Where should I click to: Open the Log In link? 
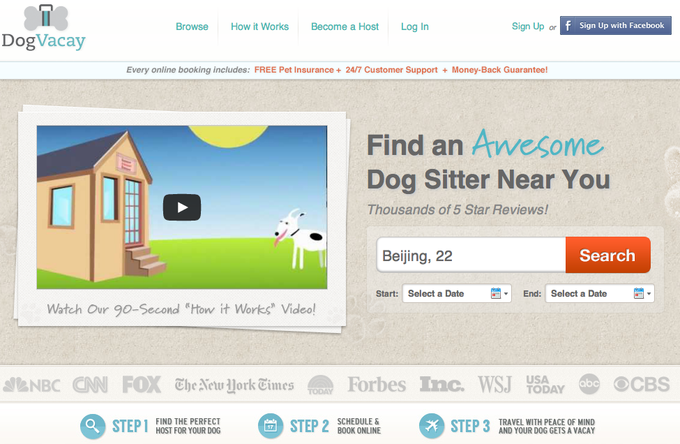pyautogui.click(x=415, y=26)
